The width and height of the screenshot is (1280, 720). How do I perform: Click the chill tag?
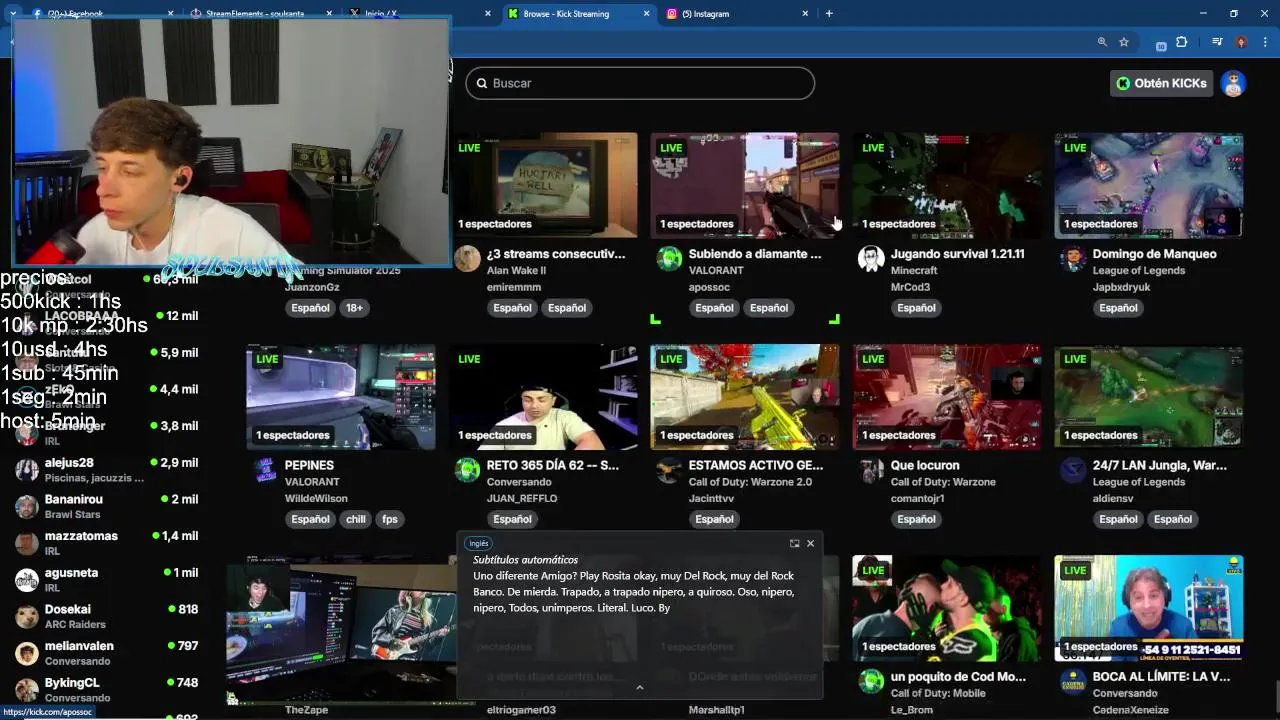pyautogui.click(x=356, y=519)
